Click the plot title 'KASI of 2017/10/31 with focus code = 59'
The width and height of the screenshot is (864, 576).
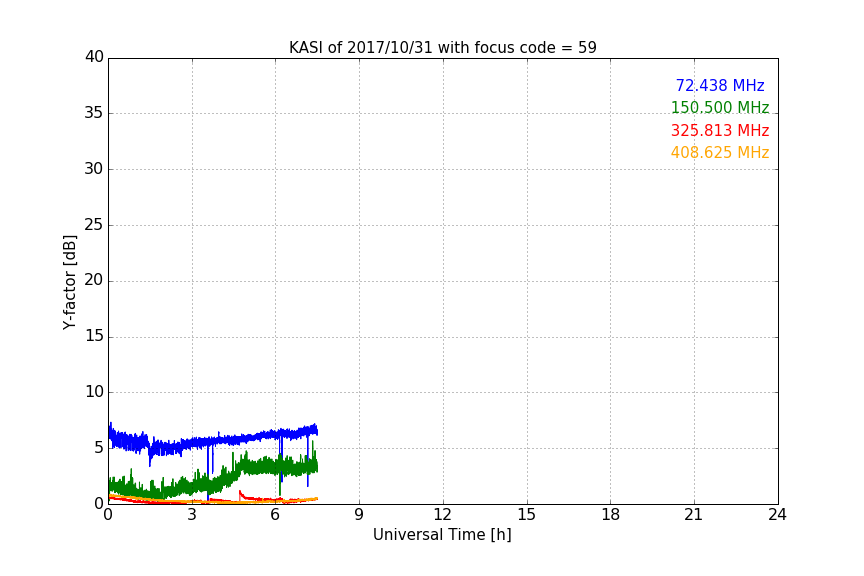(x=442, y=48)
